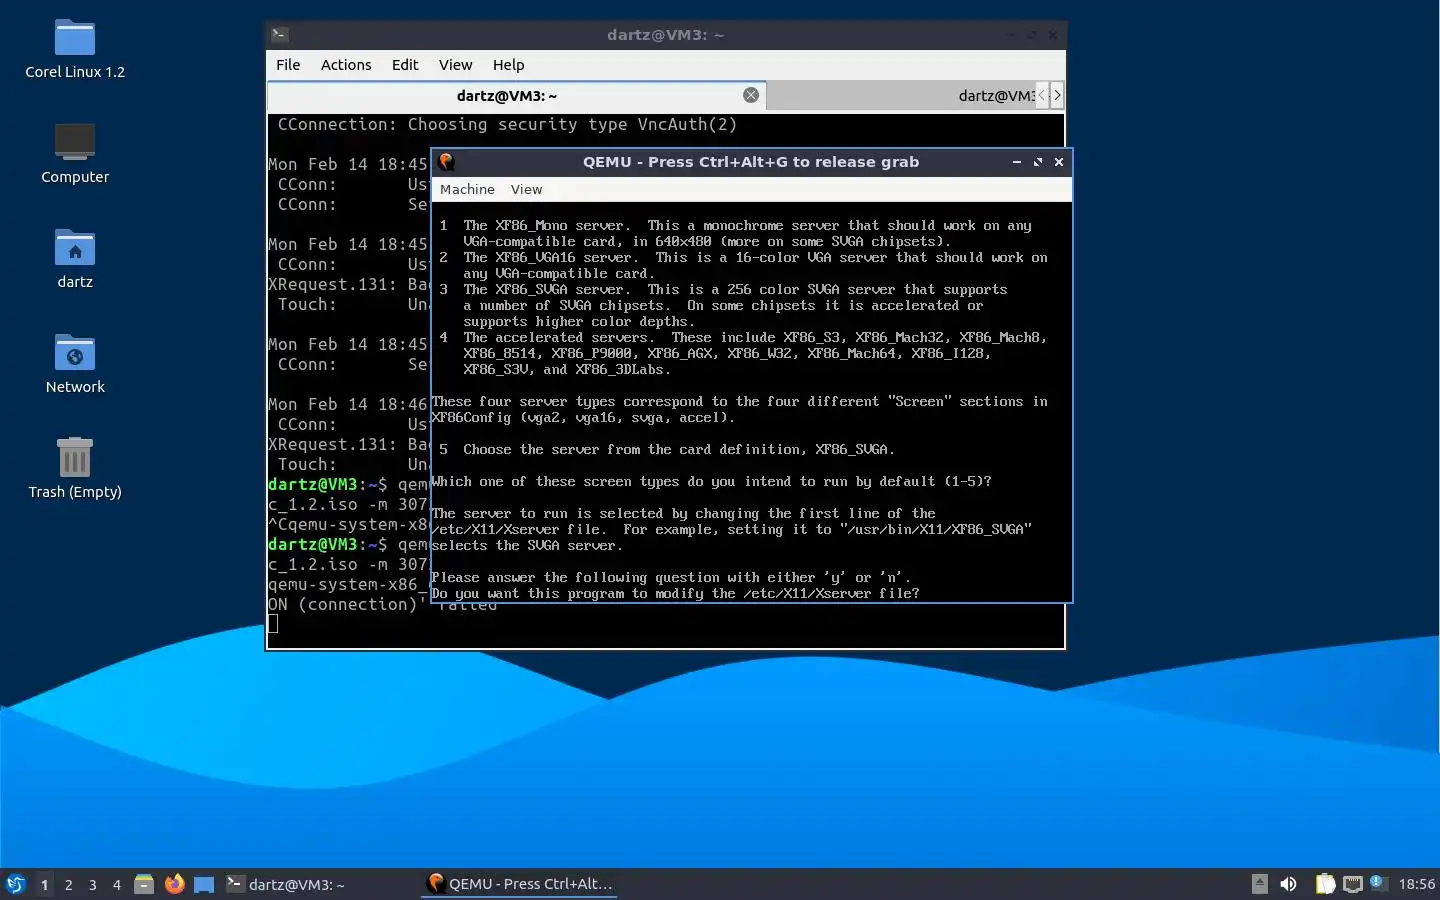The image size is (1440, 900).
Task: Switch to workspace 1 in pager
Action: tap(44, 884)
